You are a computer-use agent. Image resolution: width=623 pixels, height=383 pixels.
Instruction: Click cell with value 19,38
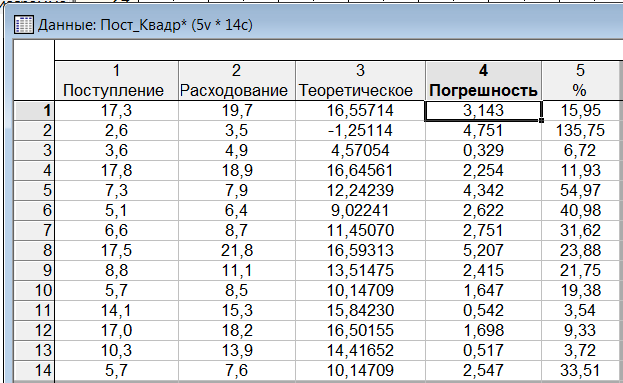click(x=580, y=290)
